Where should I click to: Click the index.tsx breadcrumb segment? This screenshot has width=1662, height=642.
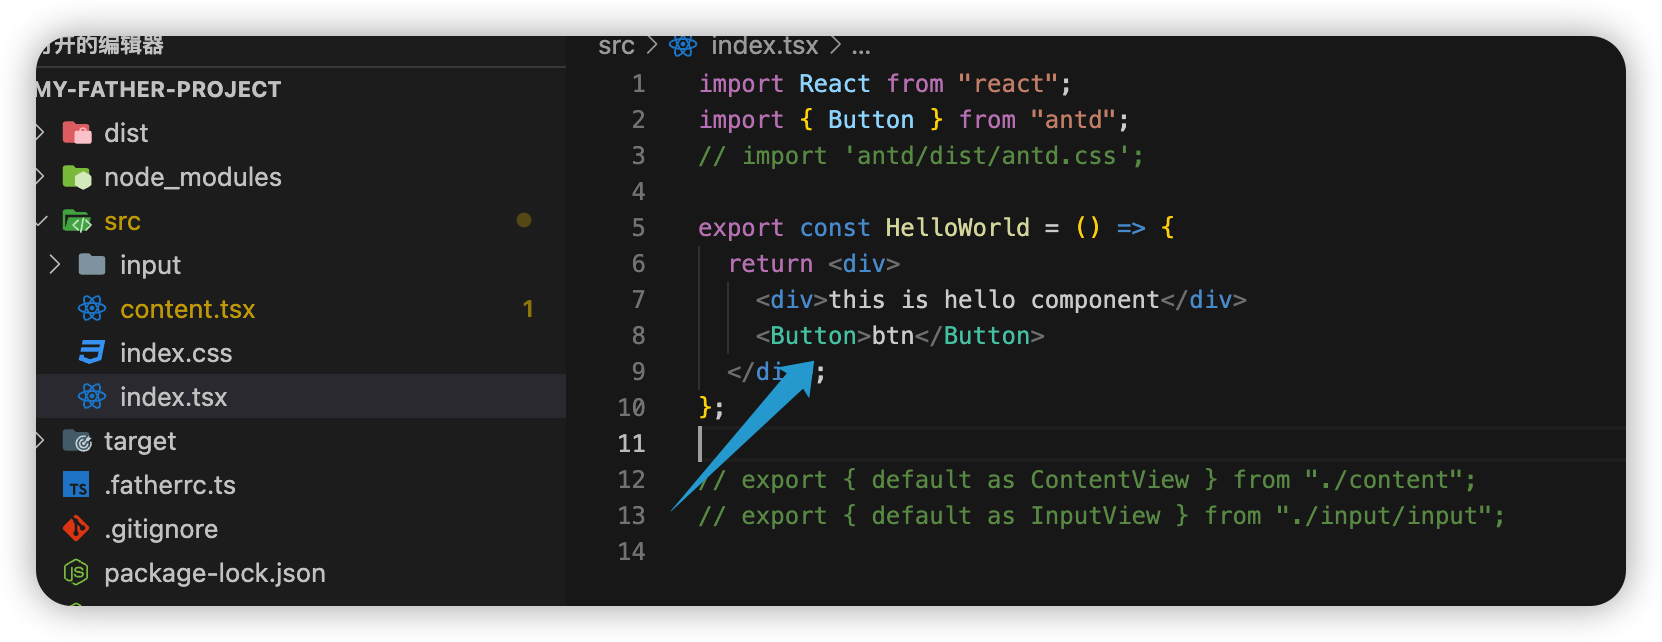click(x=764, y=46)
